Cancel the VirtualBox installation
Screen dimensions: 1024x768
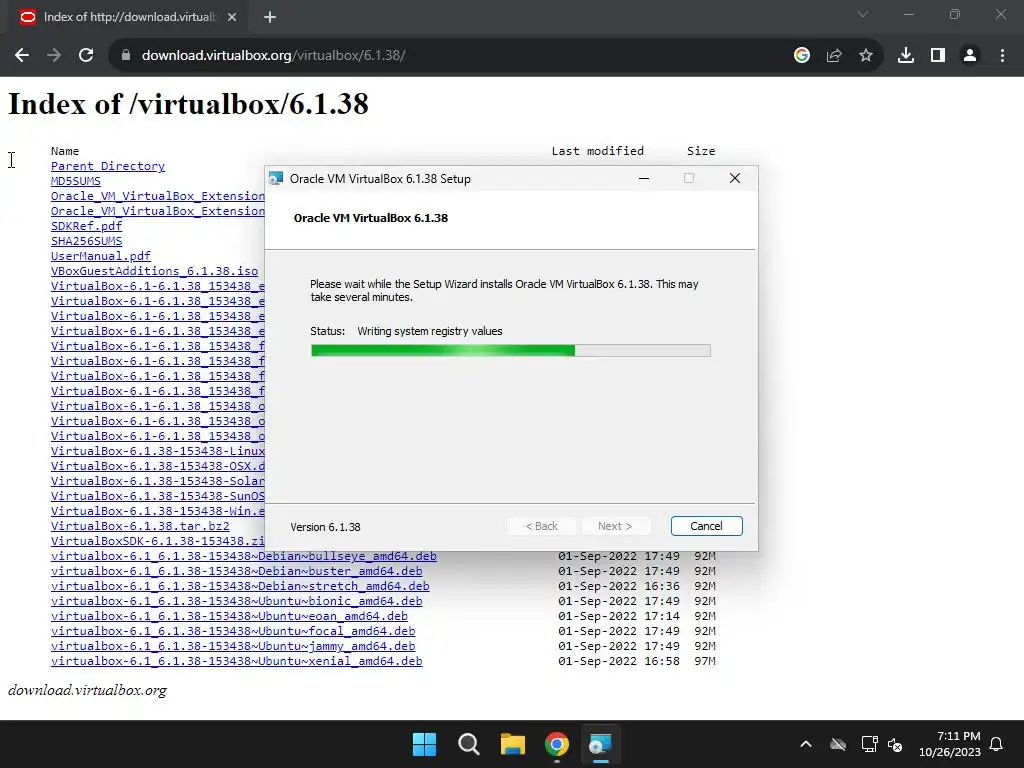click(707, 526)
